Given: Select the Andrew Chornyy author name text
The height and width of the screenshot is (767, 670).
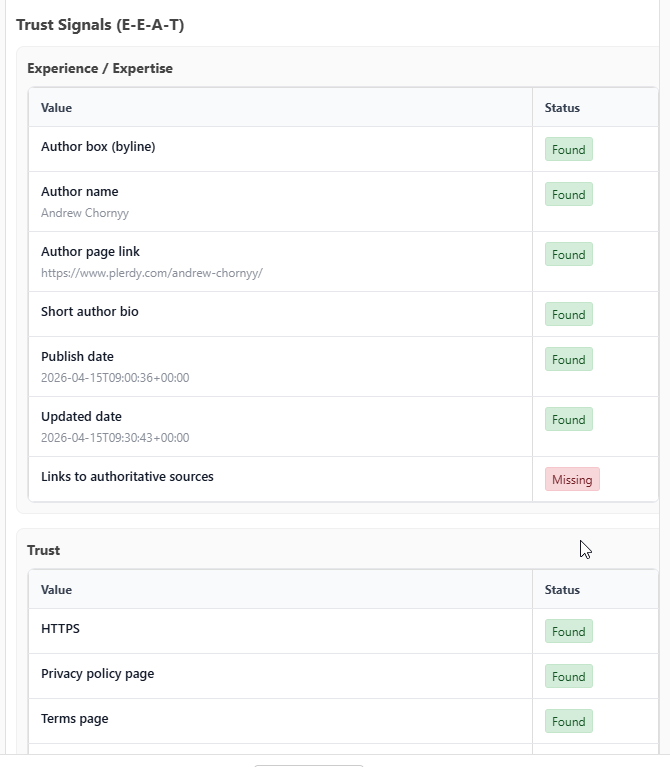Looking at the screenshot, I should [85, 213].
